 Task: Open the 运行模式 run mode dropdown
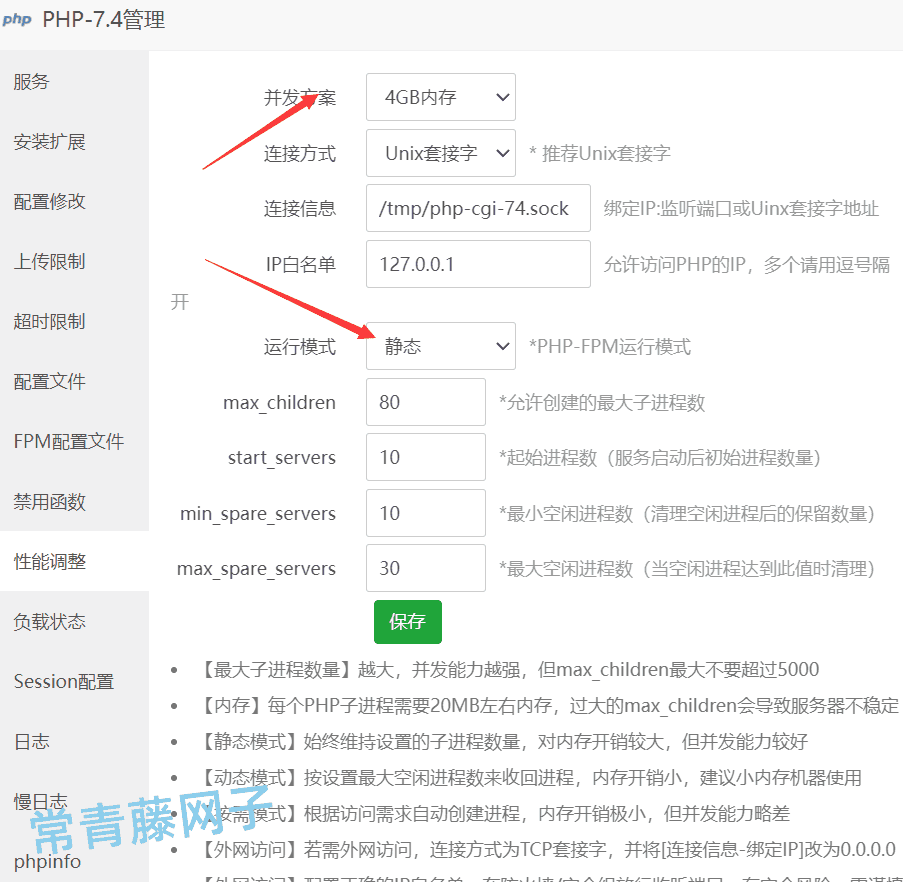point(440,346)
